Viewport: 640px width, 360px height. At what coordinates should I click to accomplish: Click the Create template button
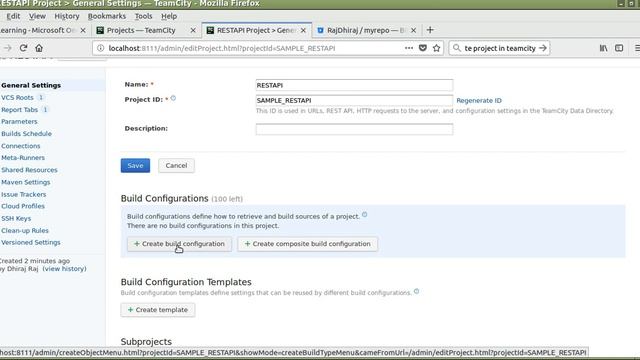158,310
